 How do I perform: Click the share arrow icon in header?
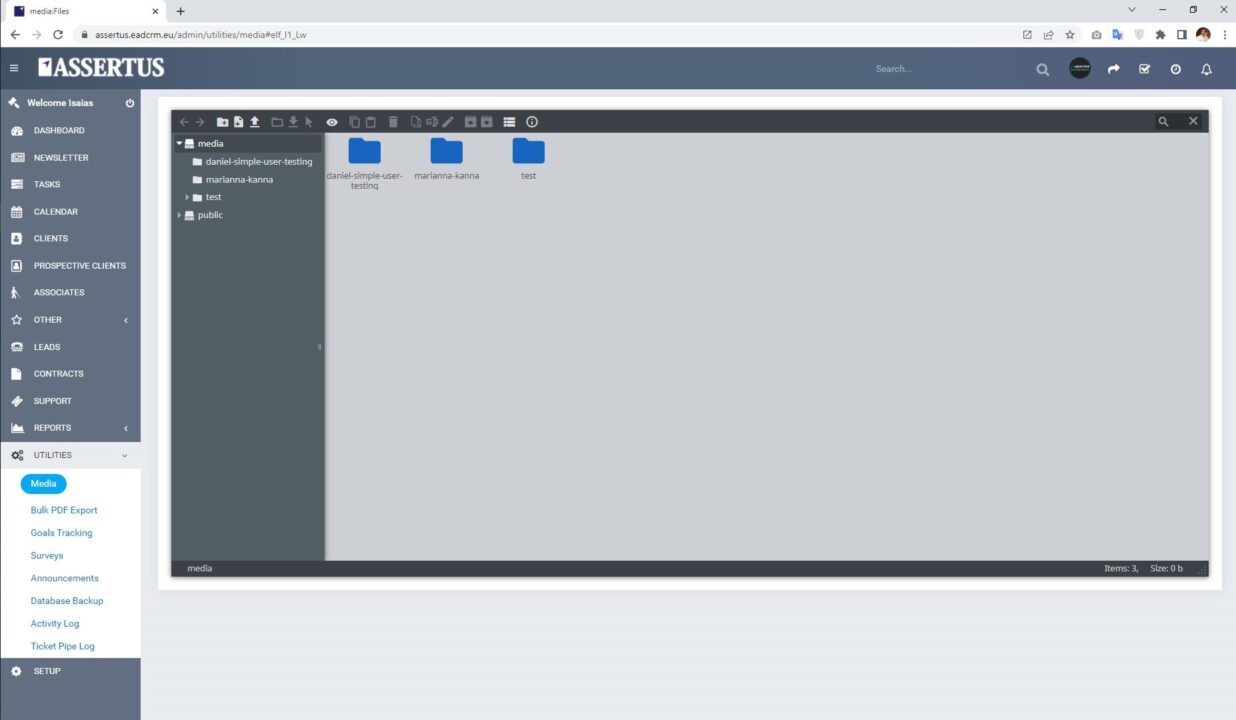click(1114, 69)
